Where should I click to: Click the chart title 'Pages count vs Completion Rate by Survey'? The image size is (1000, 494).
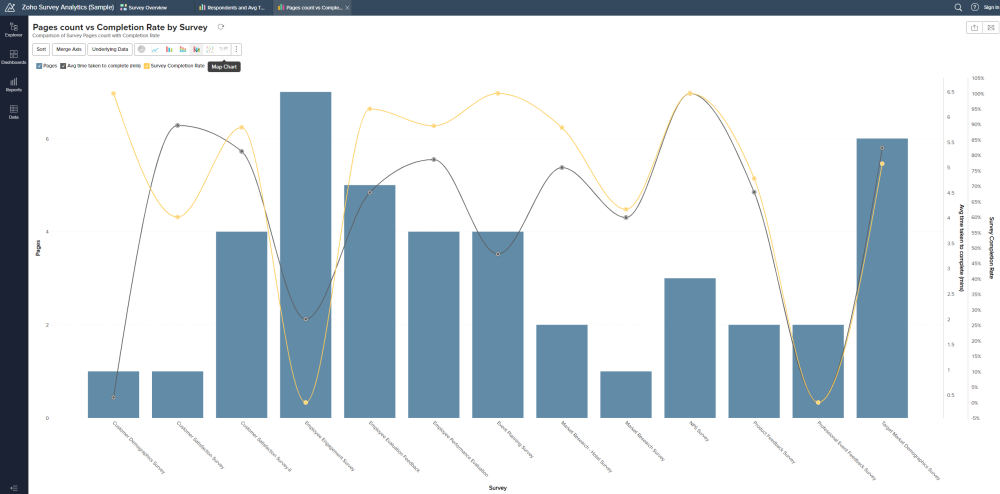point(120,27)
